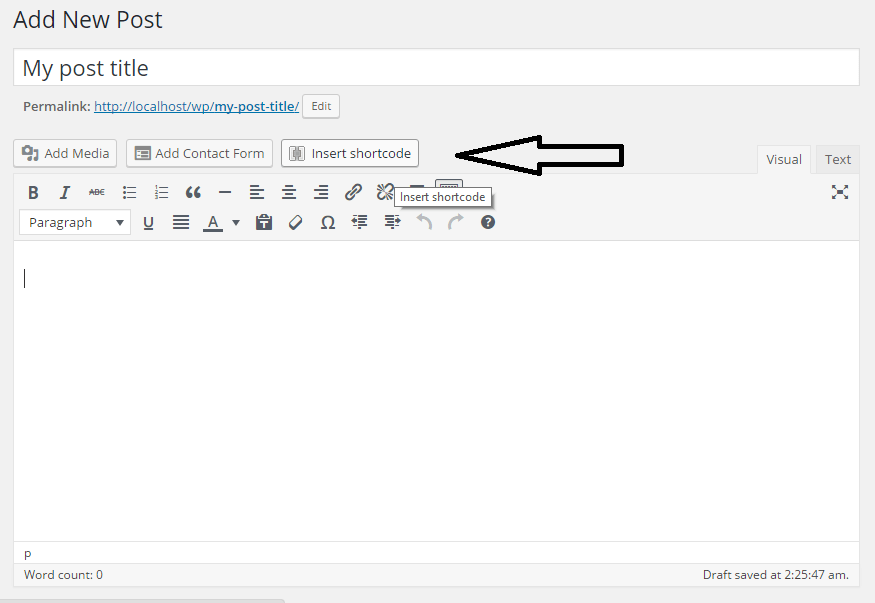Enable distraction-free writing mode
875x603 pixels.
(840, 192)
